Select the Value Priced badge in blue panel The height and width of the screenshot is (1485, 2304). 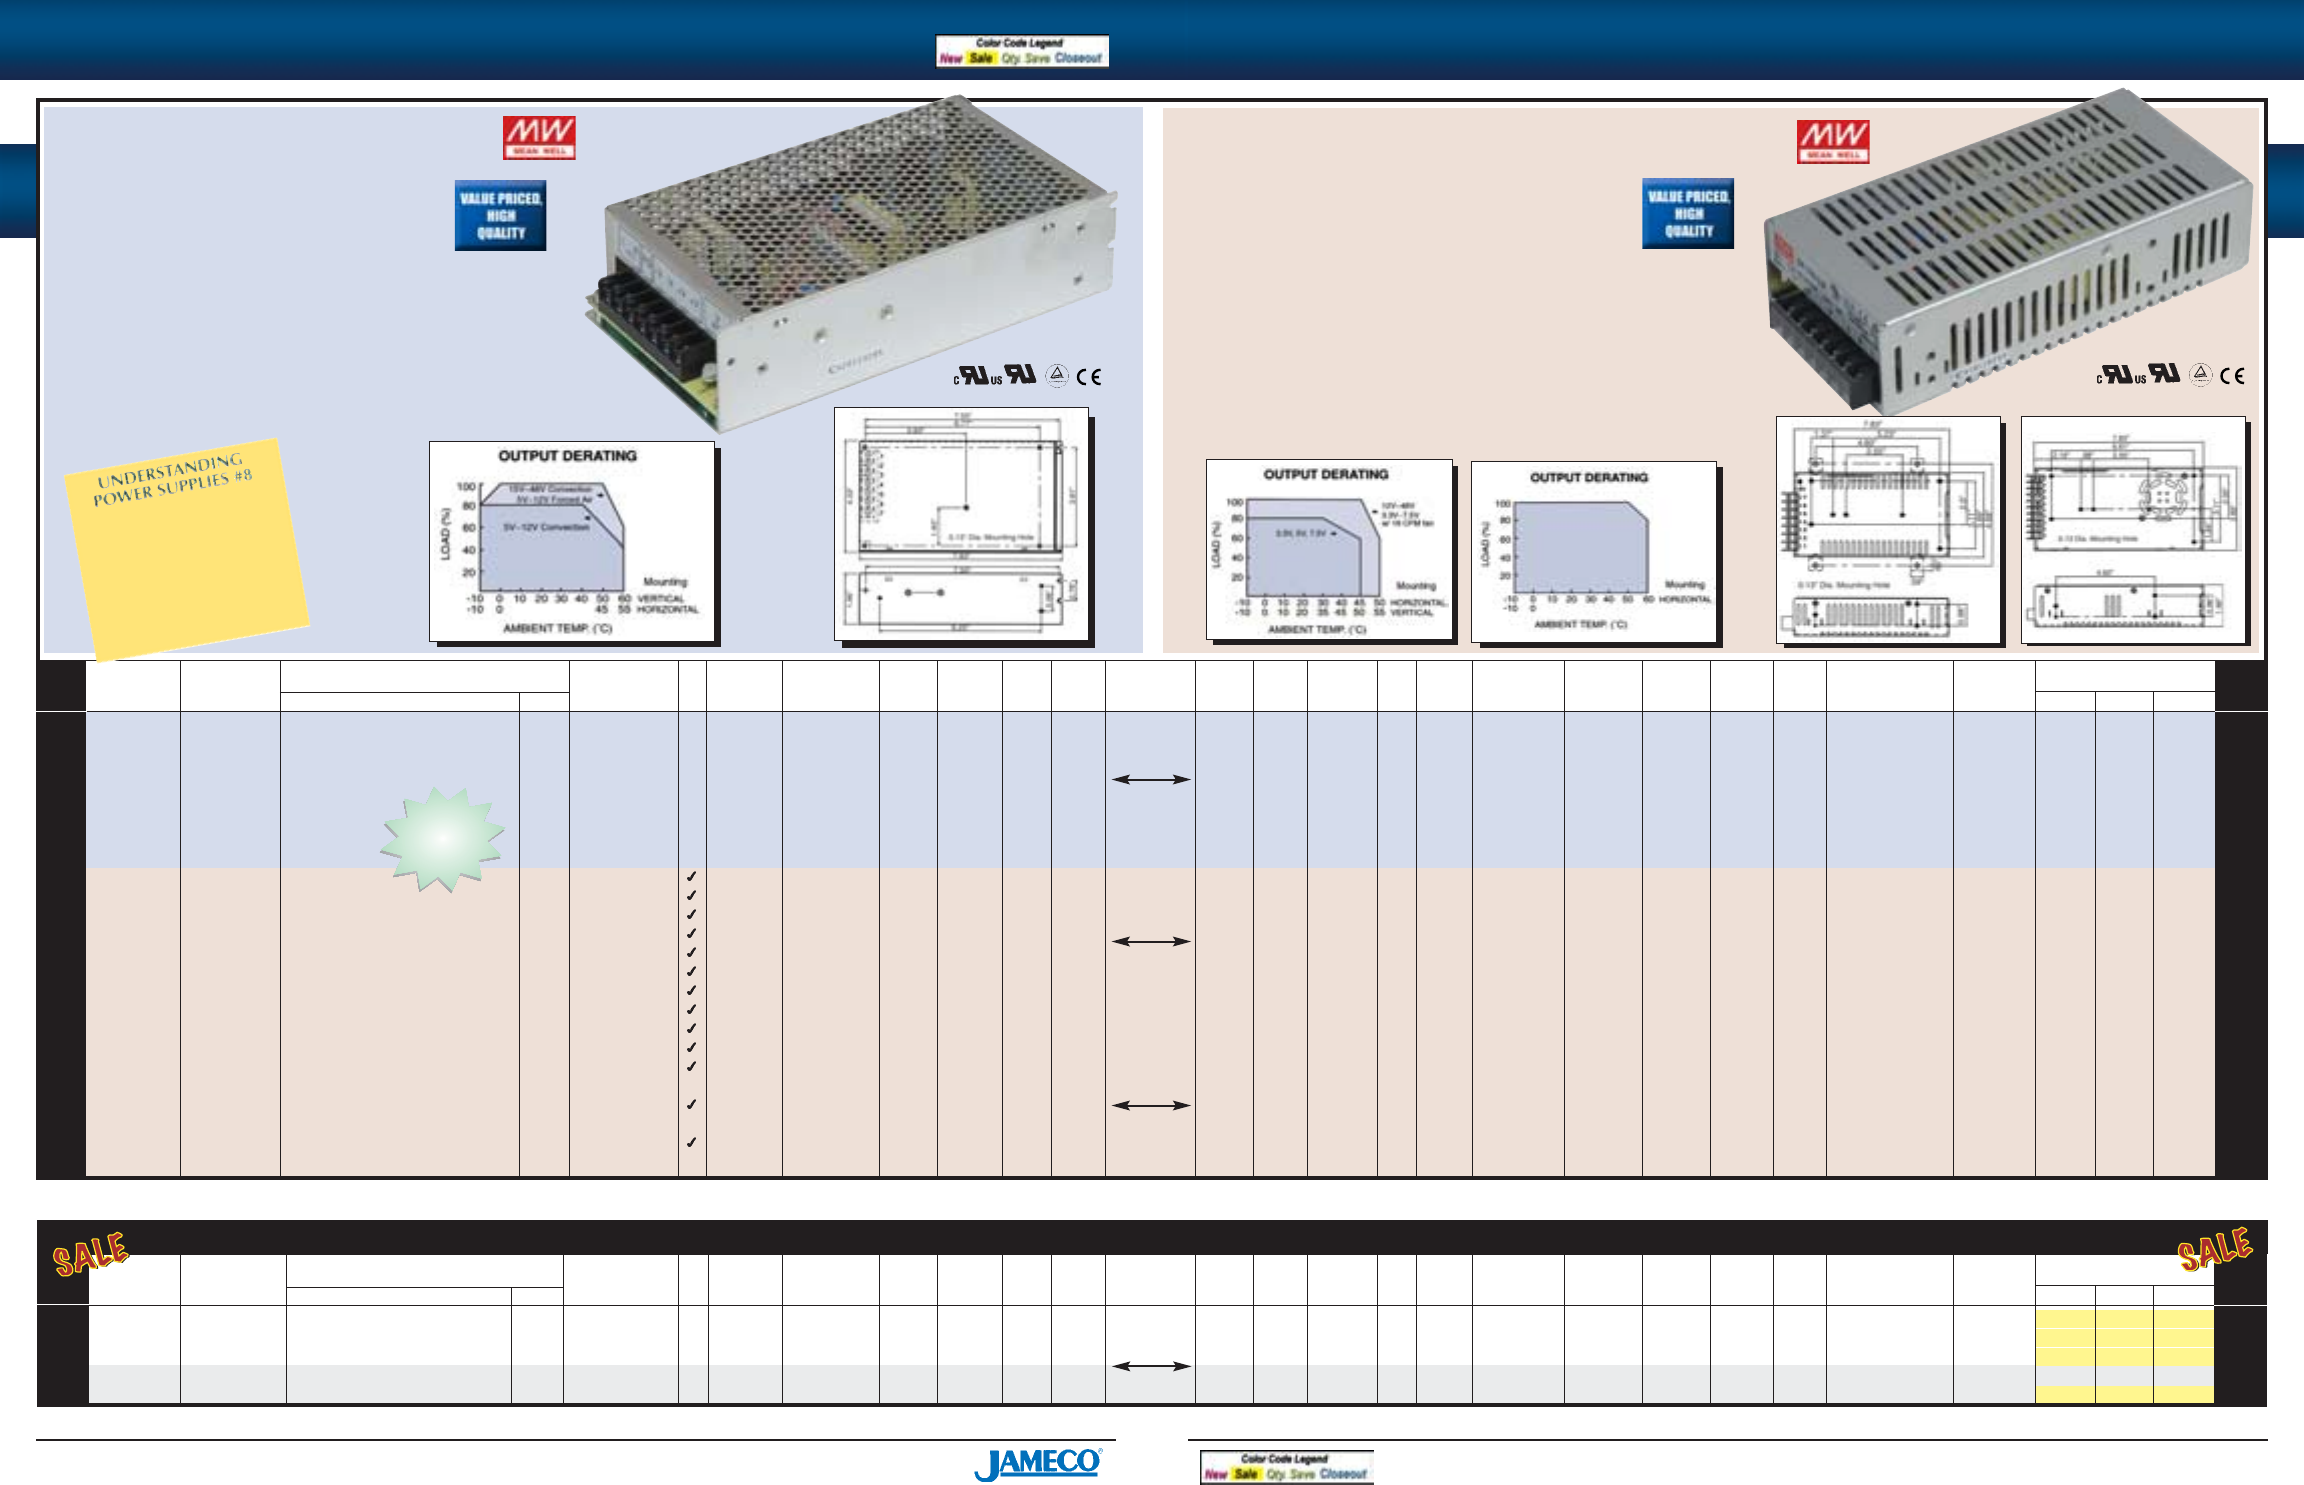[x=500, y=215]
